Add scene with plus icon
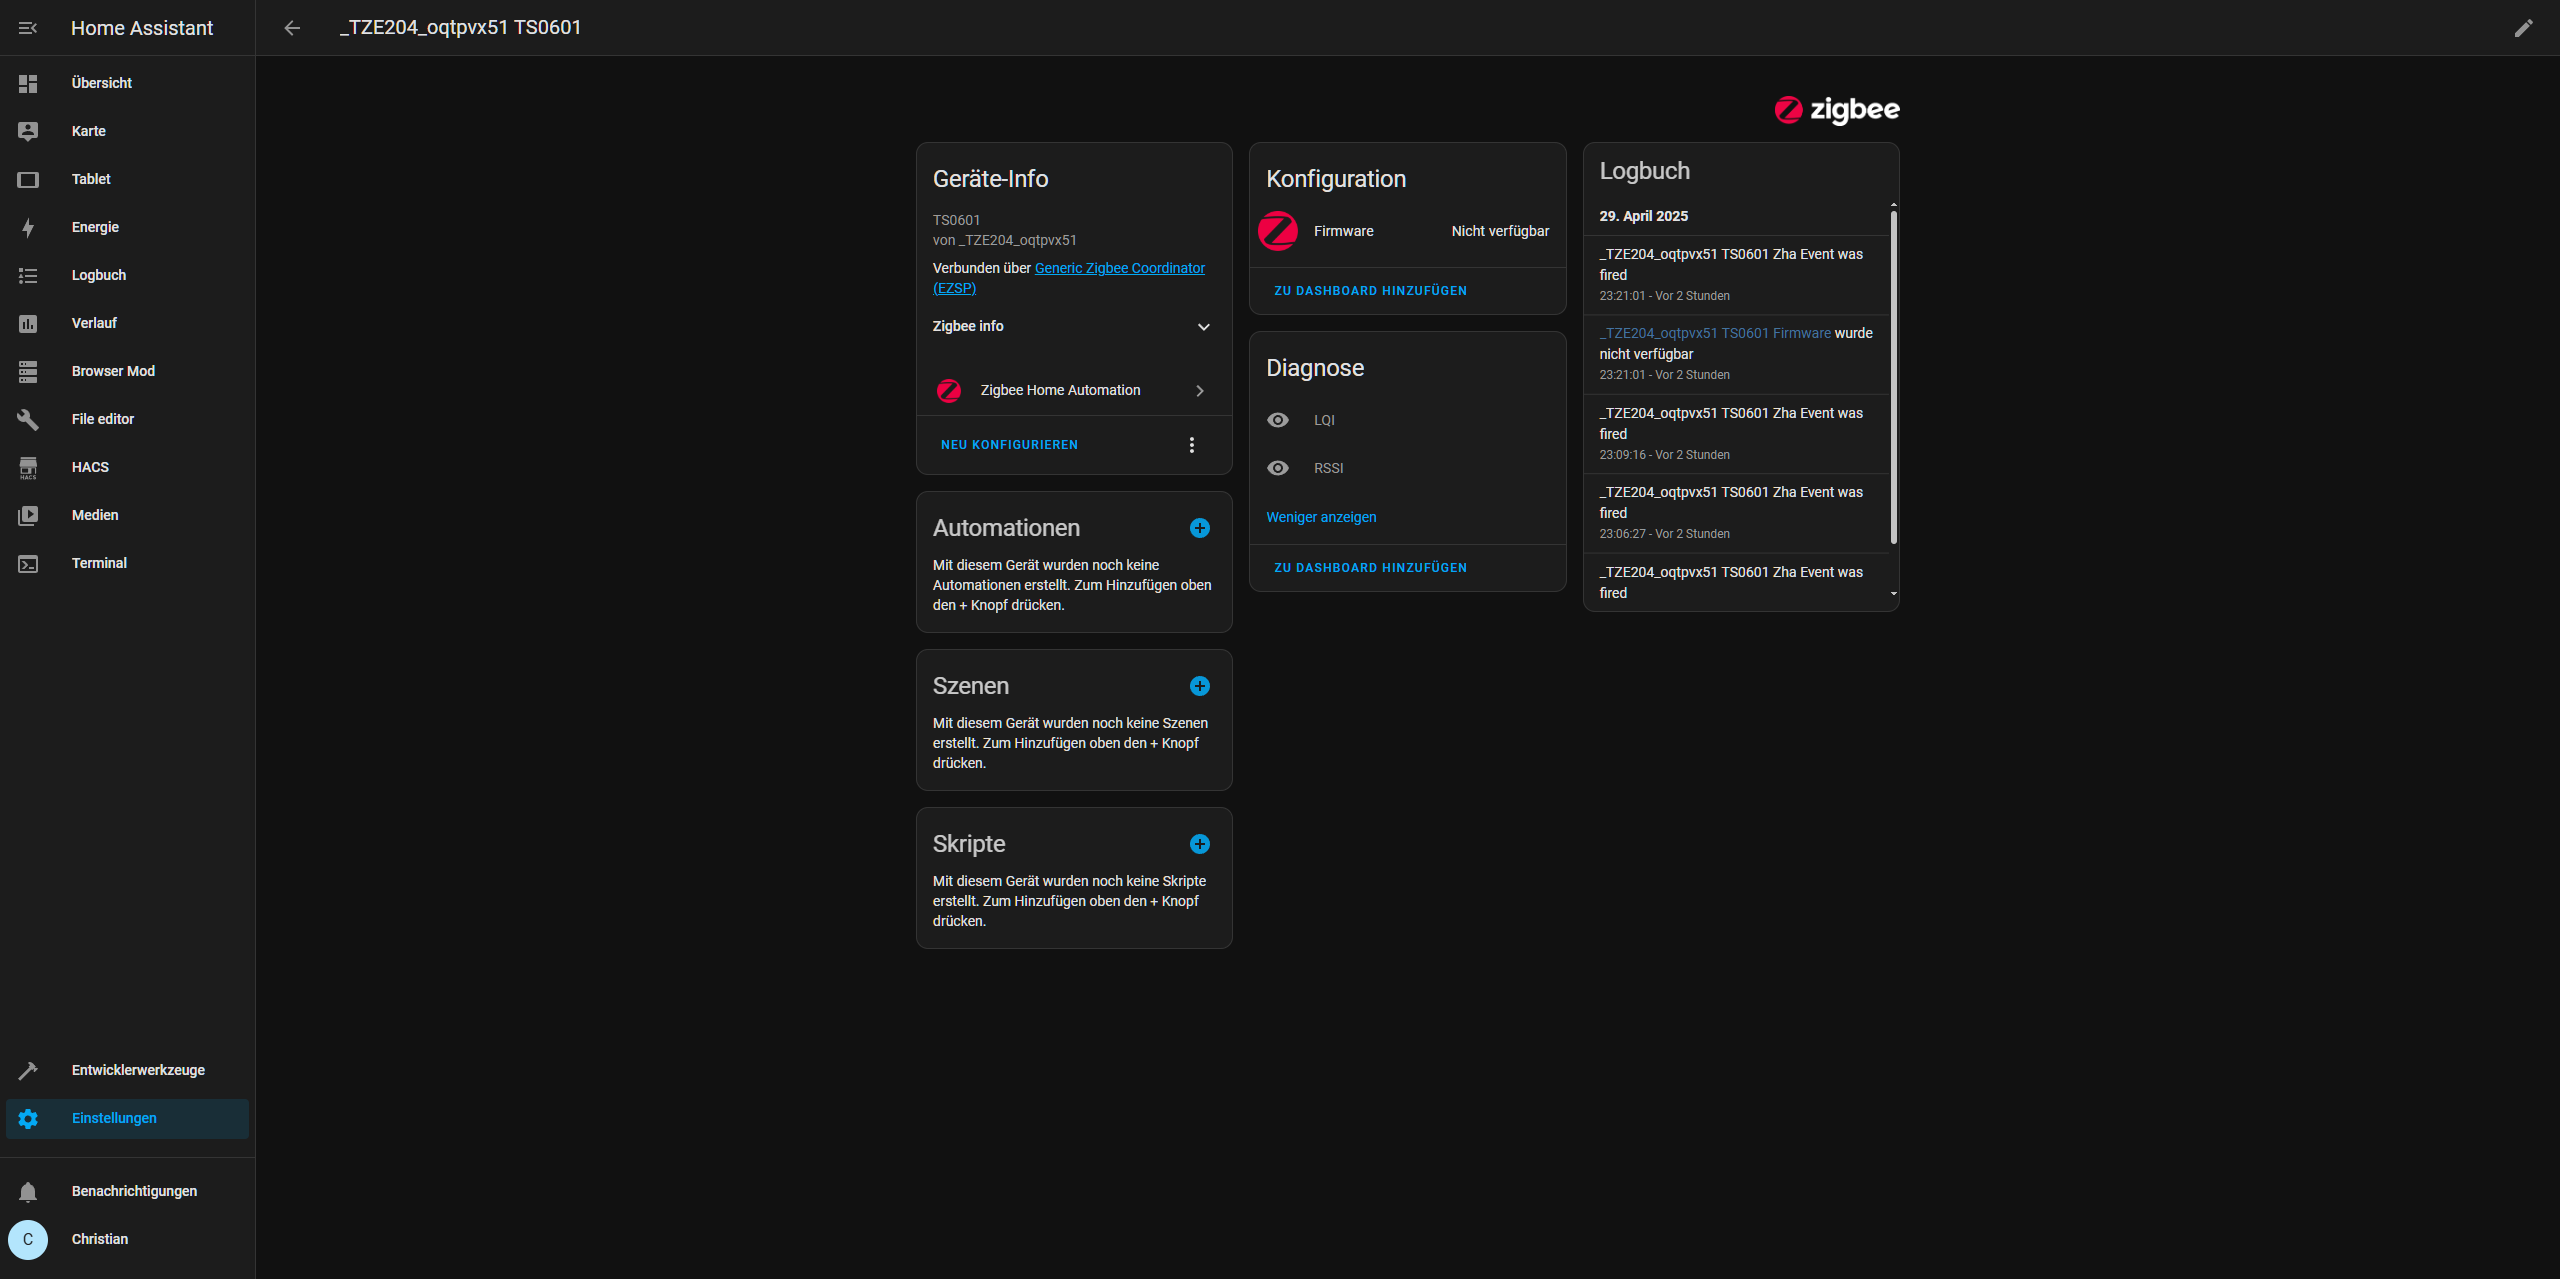2560x1279 pixels. (x=1200, y=686)
